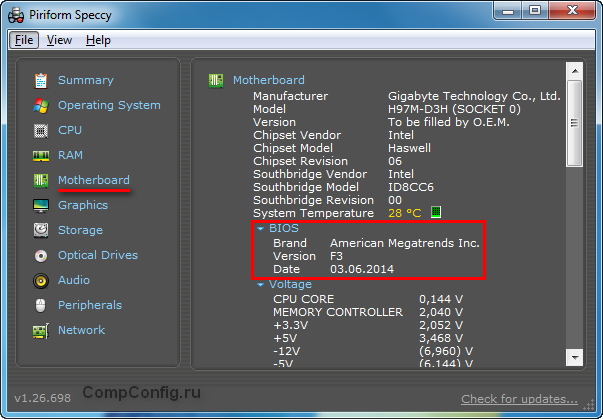Click the BIOS date 03.06.2014
Image resolution: width=603 pixels, height=419 pixels.
(x=362, y=269)
